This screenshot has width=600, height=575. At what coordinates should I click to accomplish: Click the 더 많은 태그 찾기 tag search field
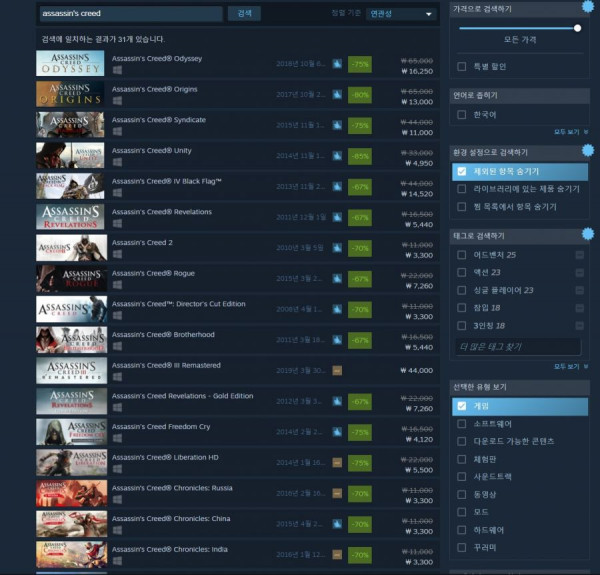(518, 347)
